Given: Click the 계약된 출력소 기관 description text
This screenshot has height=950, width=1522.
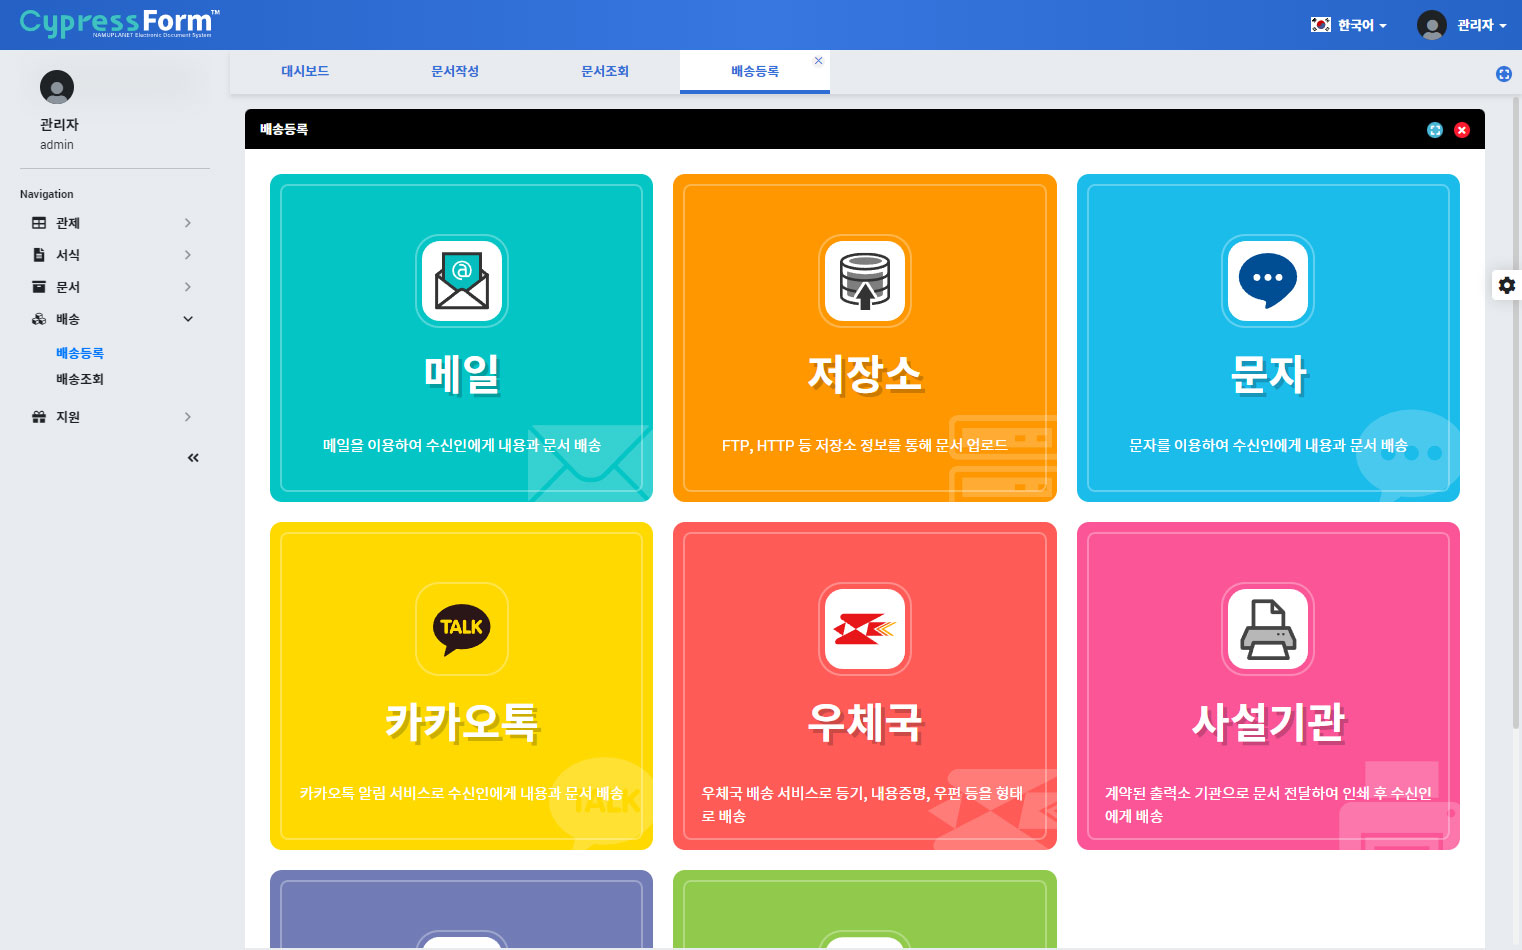Looking at the screenshot, I should pos(1268,805).
